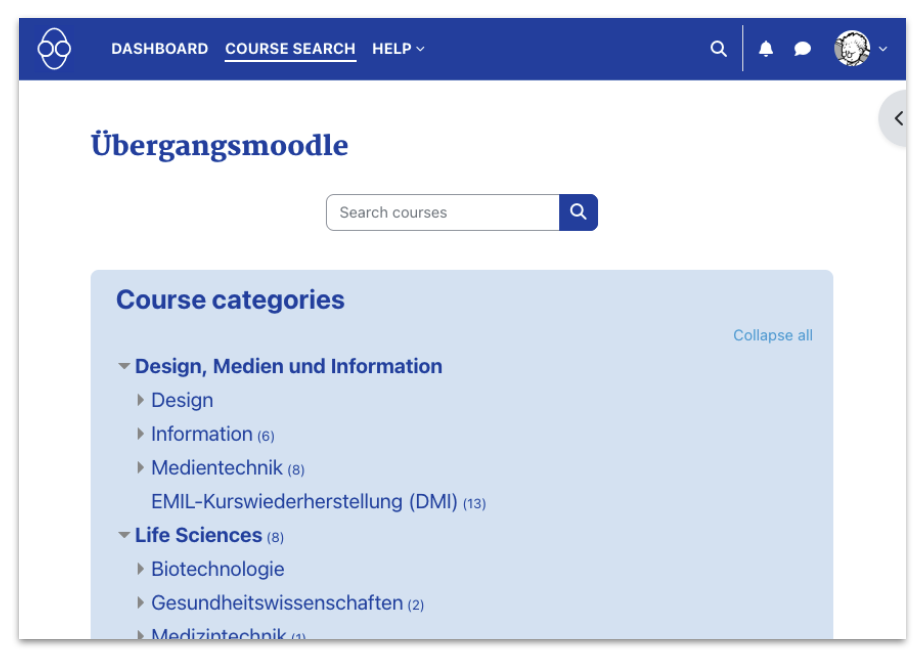Click the Collapse all link
Screen dimensions: 923x659
(772, 336)
